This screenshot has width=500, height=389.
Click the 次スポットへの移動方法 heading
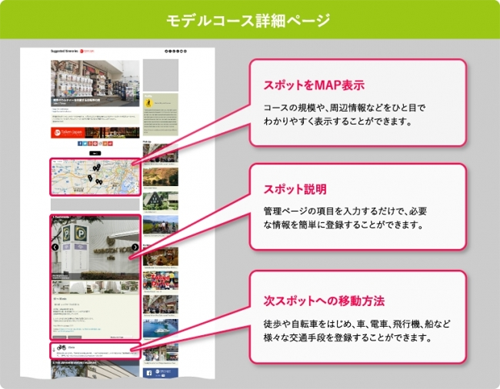(x=324, y=301)
